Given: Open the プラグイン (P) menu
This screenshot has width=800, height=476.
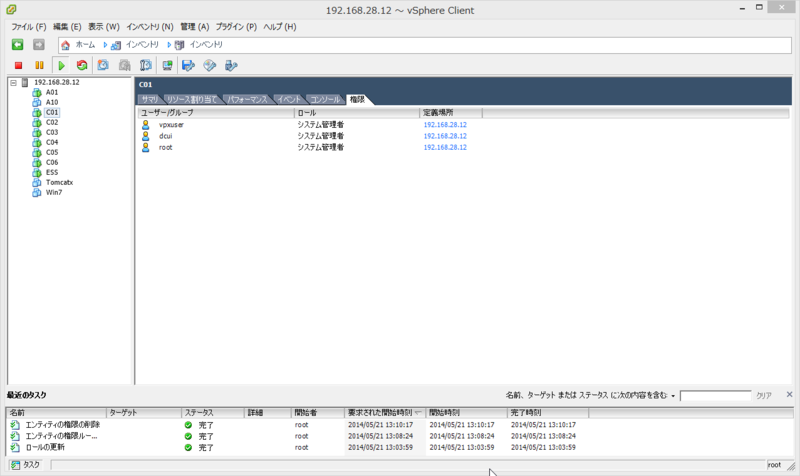Looking at the screenshot, I should [x=236, y=27].
